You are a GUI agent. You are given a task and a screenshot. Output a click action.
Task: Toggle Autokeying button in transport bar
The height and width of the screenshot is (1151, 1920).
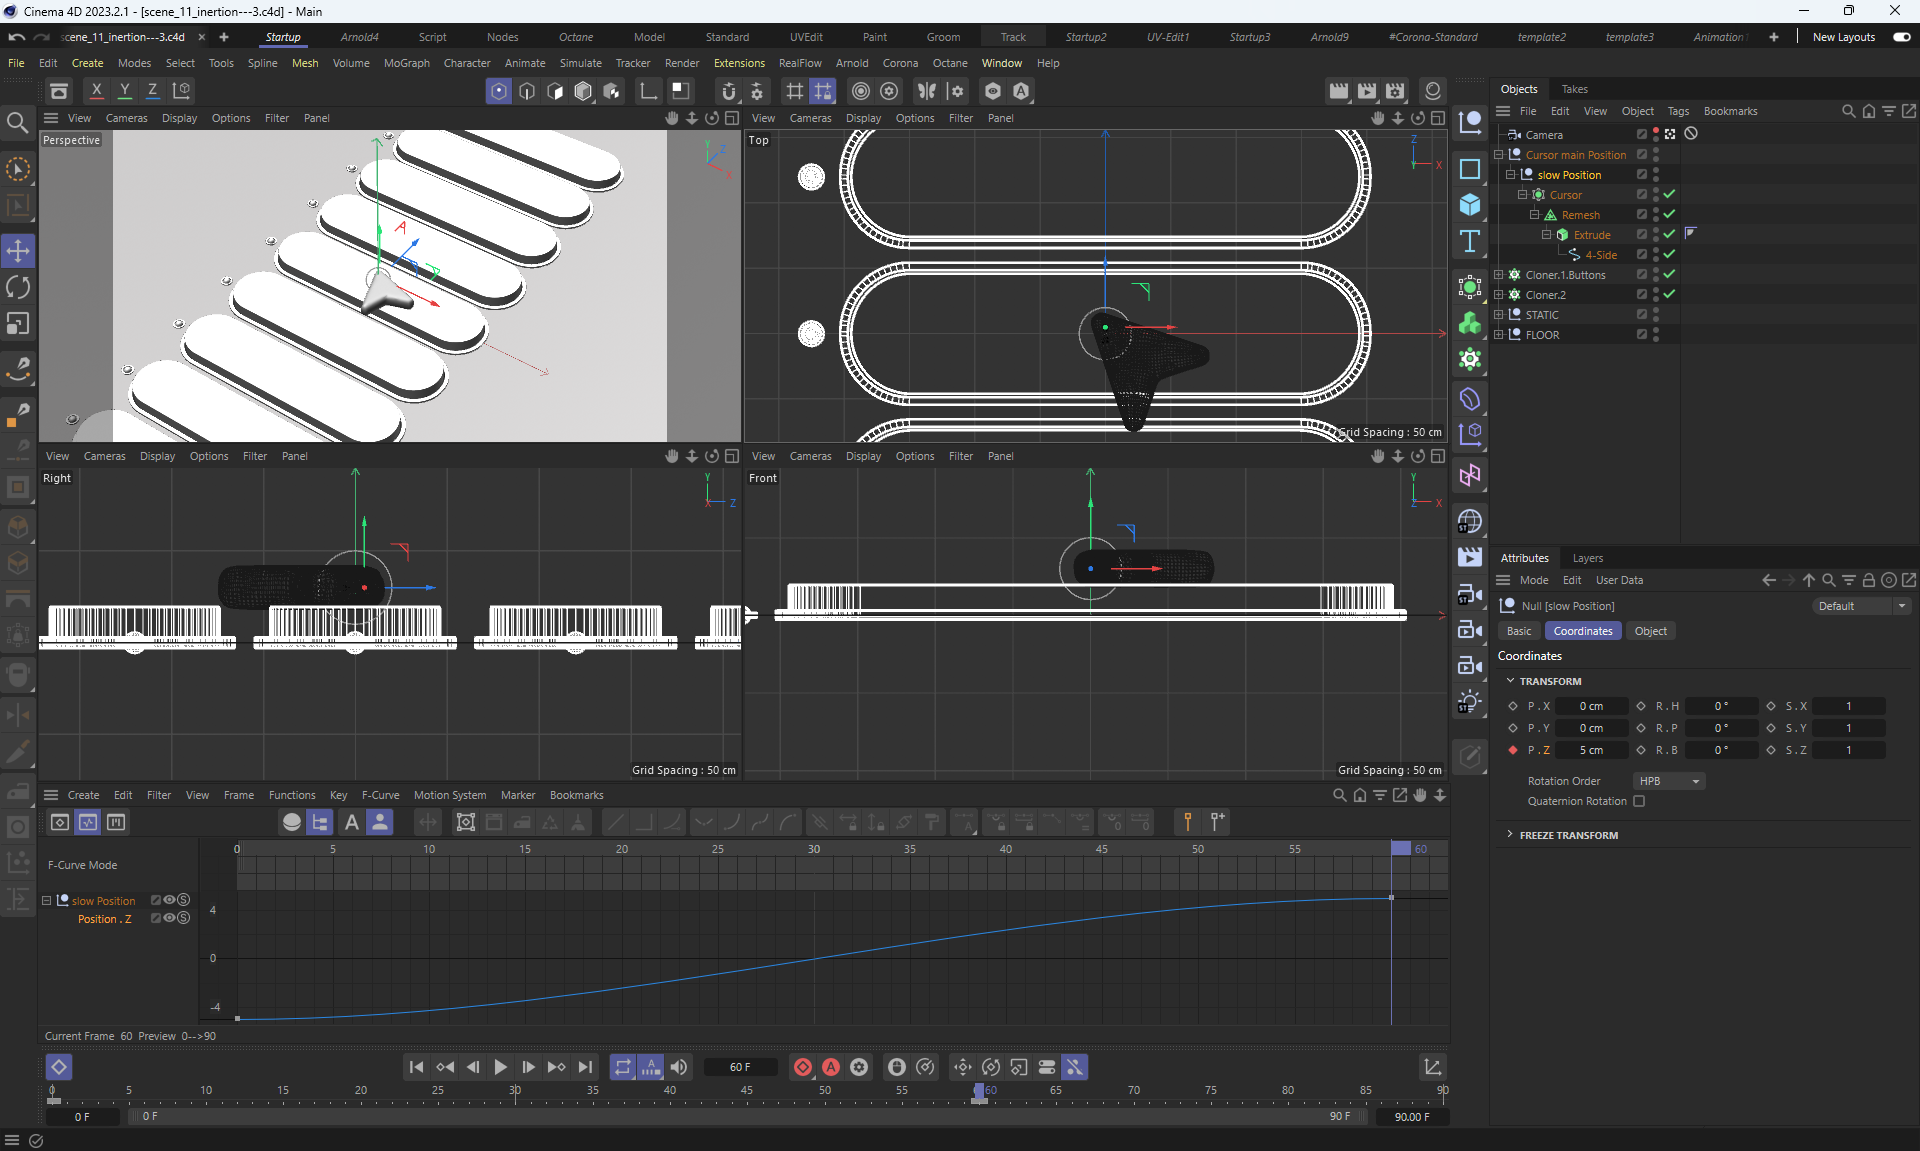pyautogui.click(x=830, y=1067)
